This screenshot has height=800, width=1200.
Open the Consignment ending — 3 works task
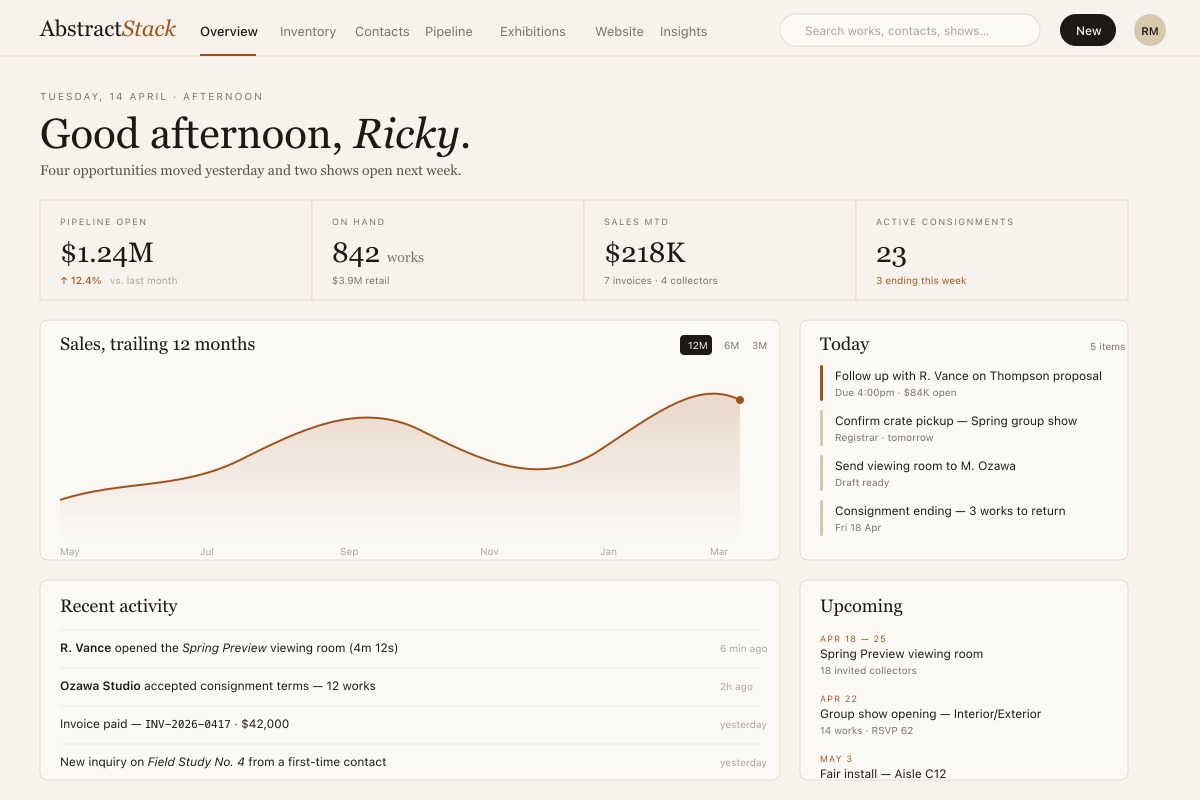pos(964,518)
